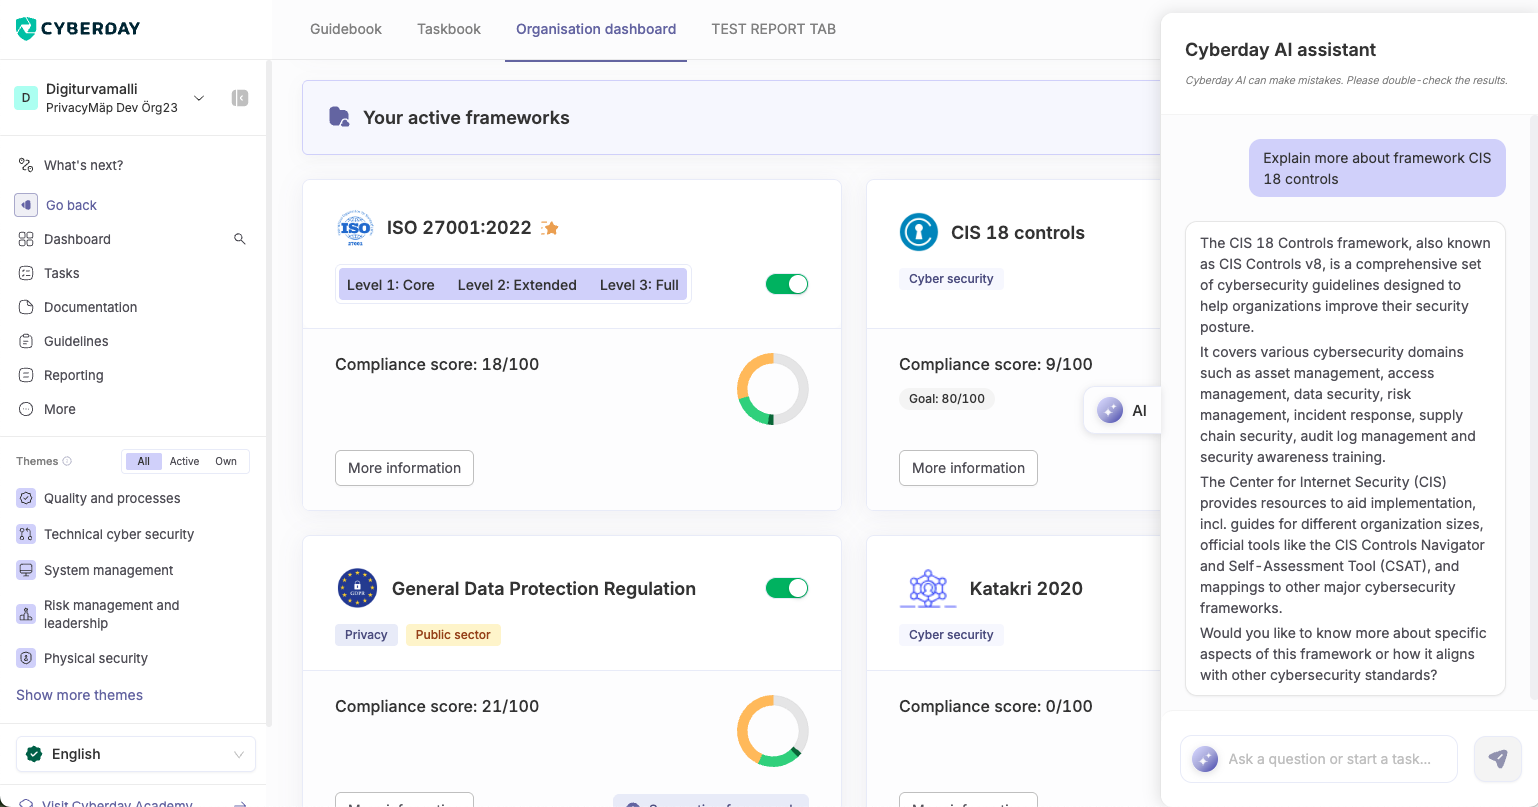
Task: Click the ISO 27001 logo icon
Action: pos(355,228)
